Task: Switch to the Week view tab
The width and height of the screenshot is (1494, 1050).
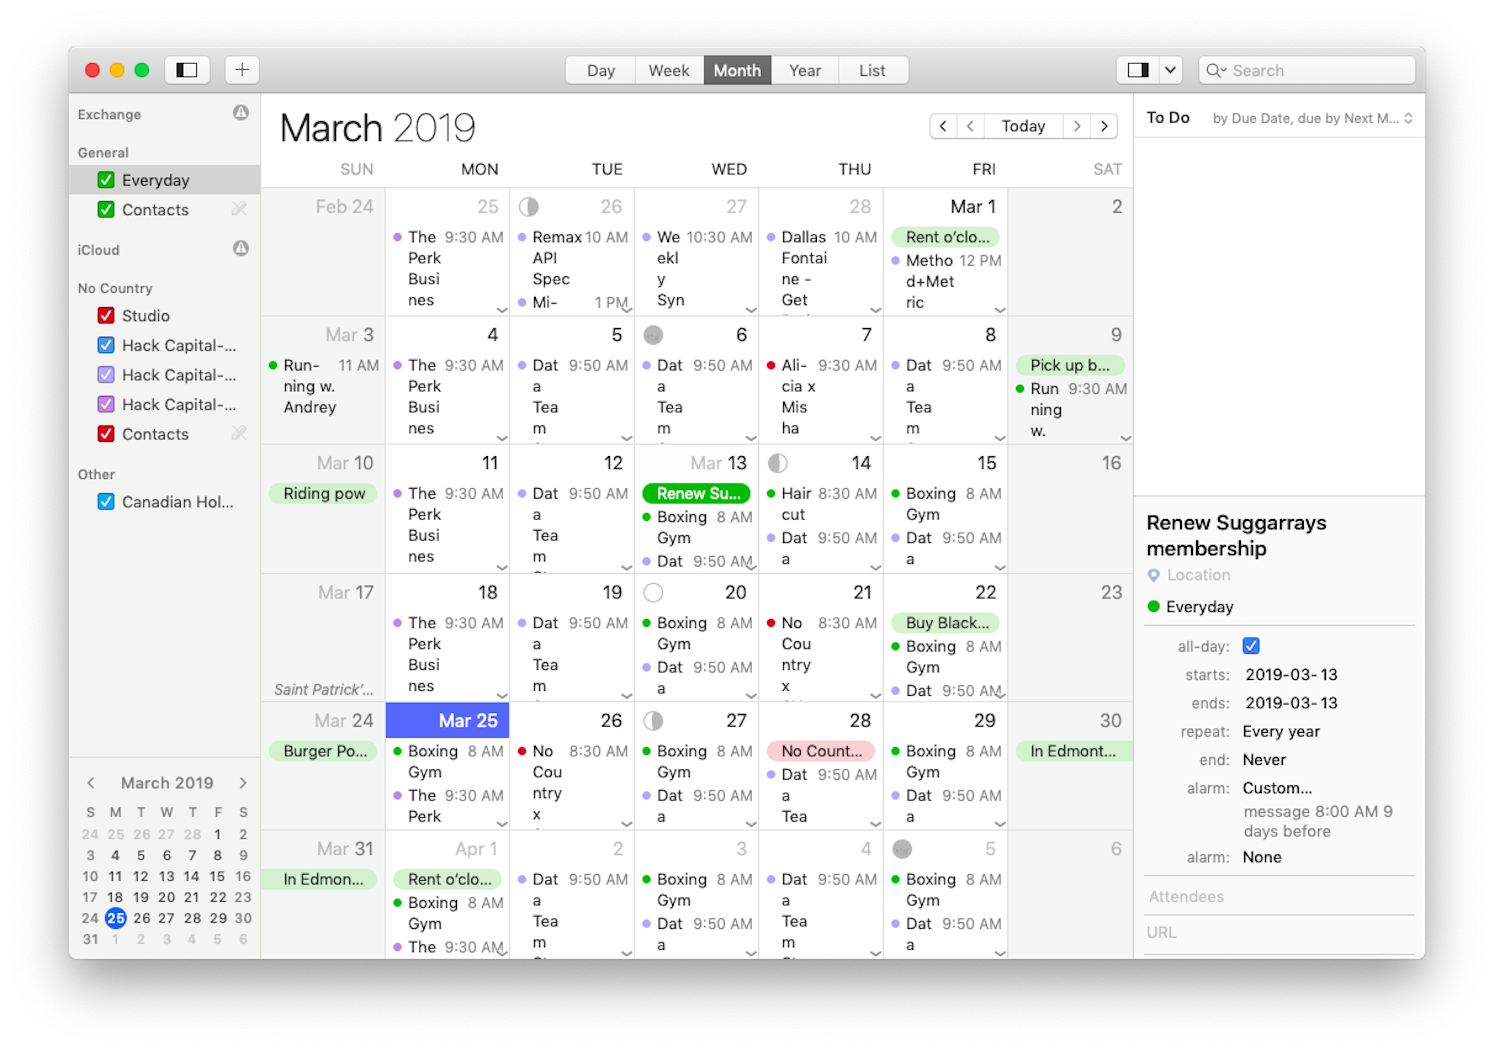Action: click(668, 70)
